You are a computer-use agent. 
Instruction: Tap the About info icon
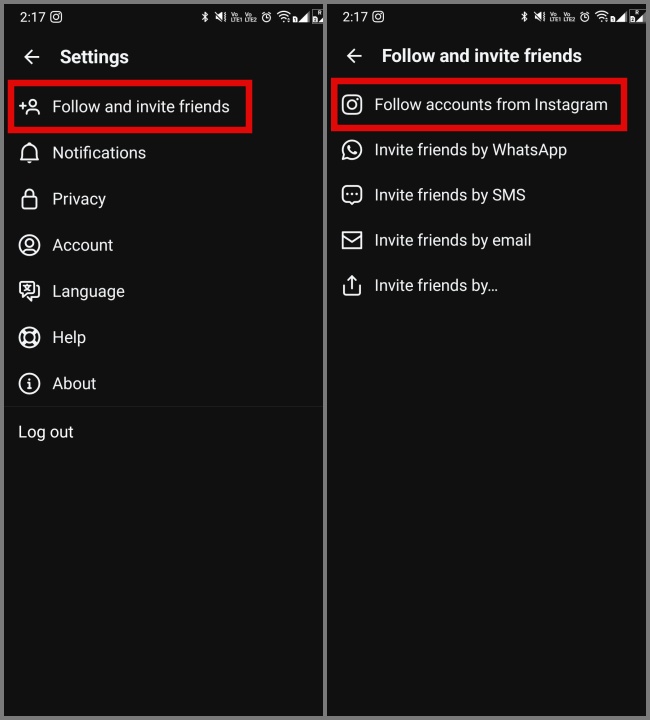point(29,383)
